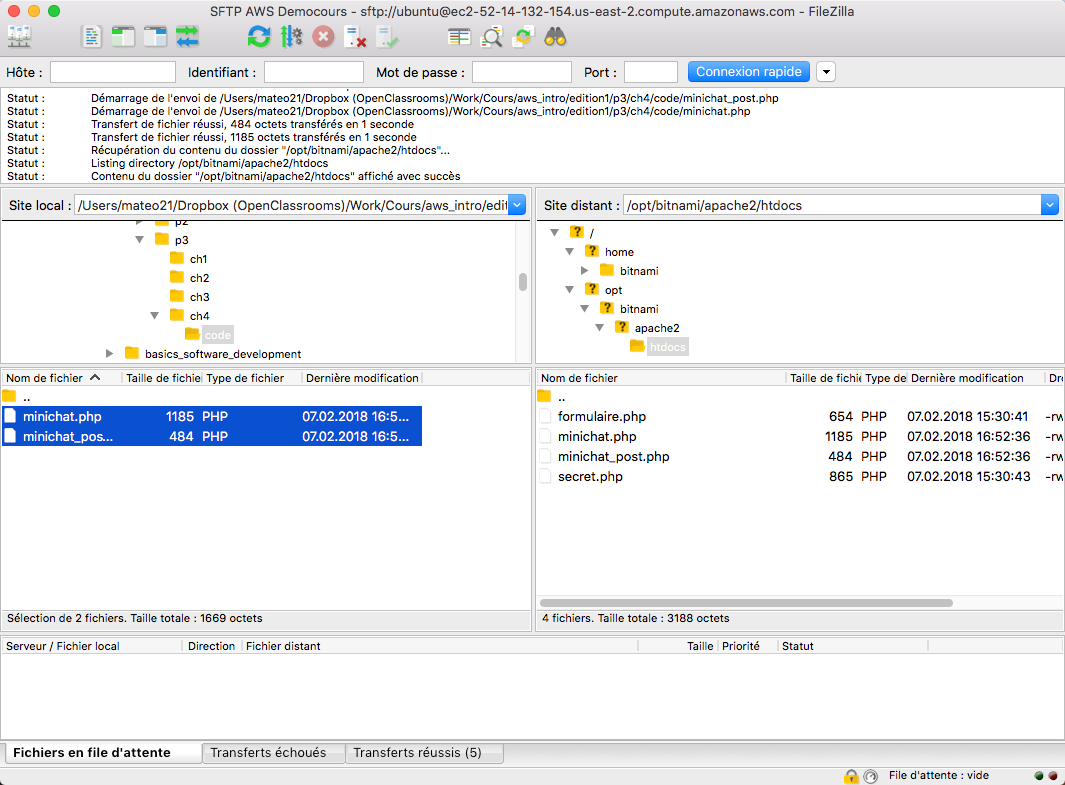Click the disconnect from server icon

pos(355,38)
